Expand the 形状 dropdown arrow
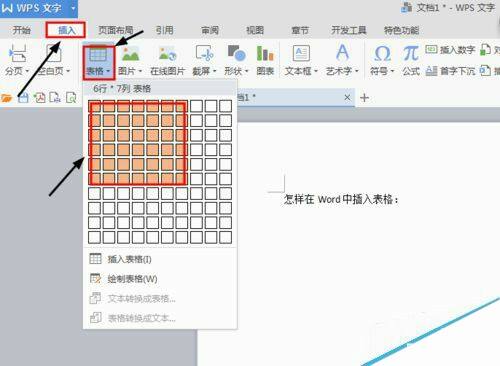The height and width of the screenshot is (366, 500). coord(247,71)
